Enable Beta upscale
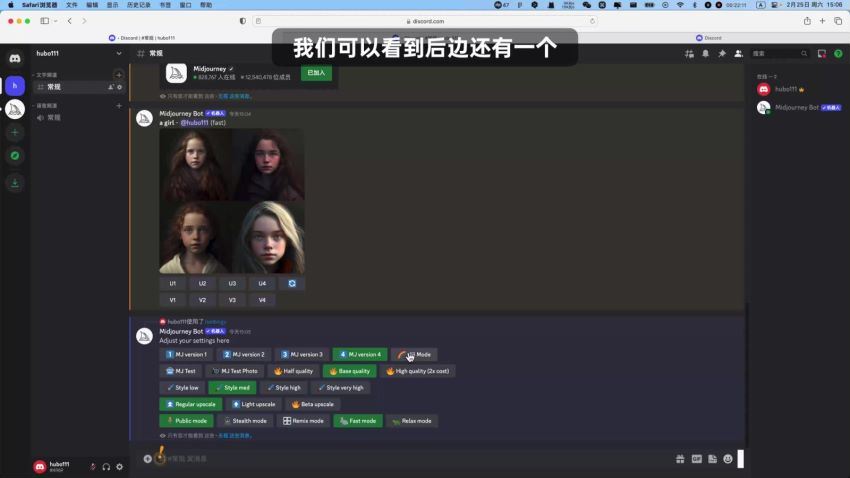The image size is (850, 478). click(312, 404)
